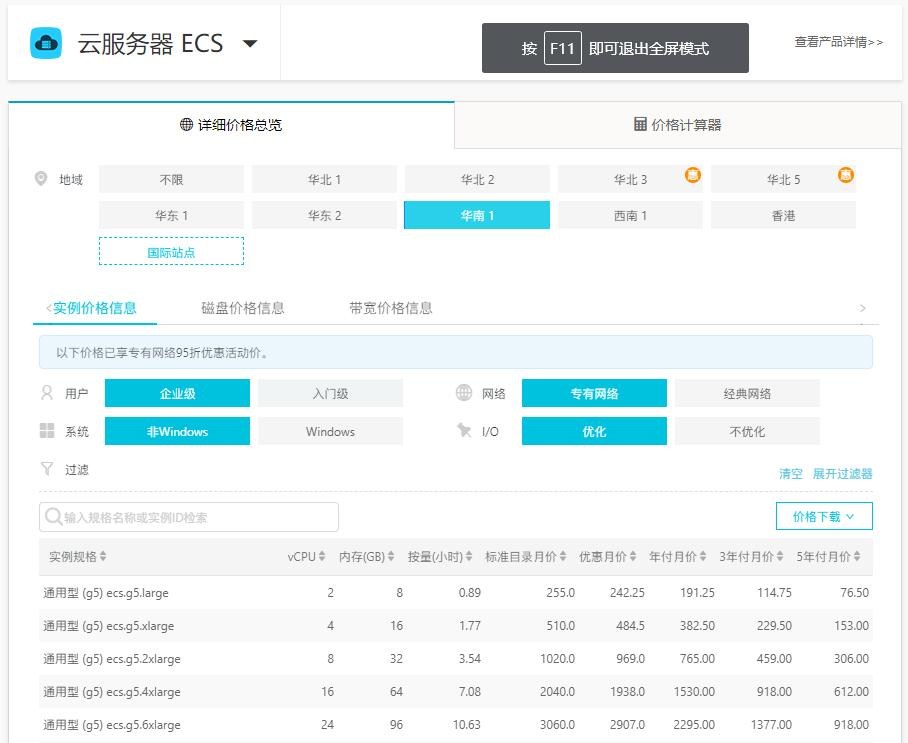This screenshot has height=743, width=908.
Task: Click the ecs.g5.6xlarge instance row name
Action: [x=112, y=725]
